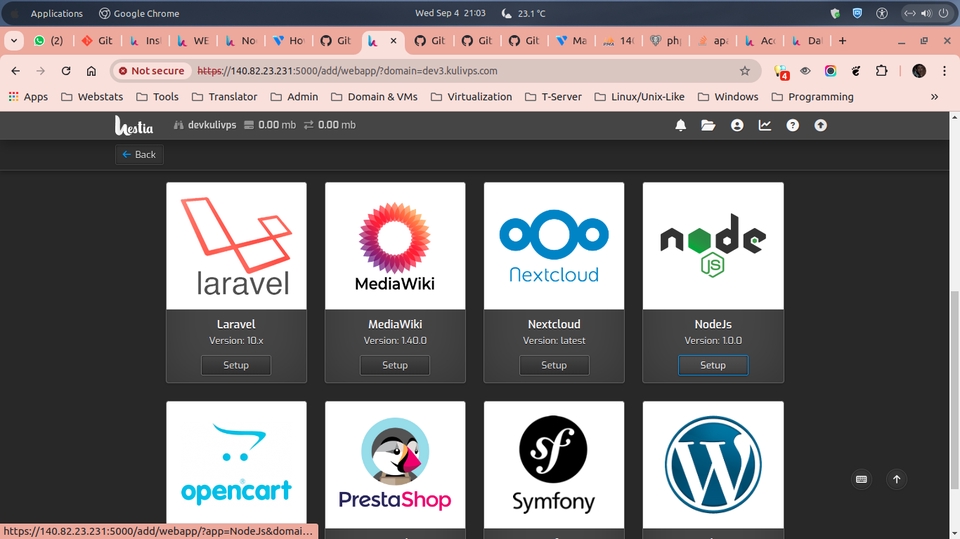Click the date and time clock in top panel
The height and width of the screenshot is (539, 960).
tap(450, 13)
